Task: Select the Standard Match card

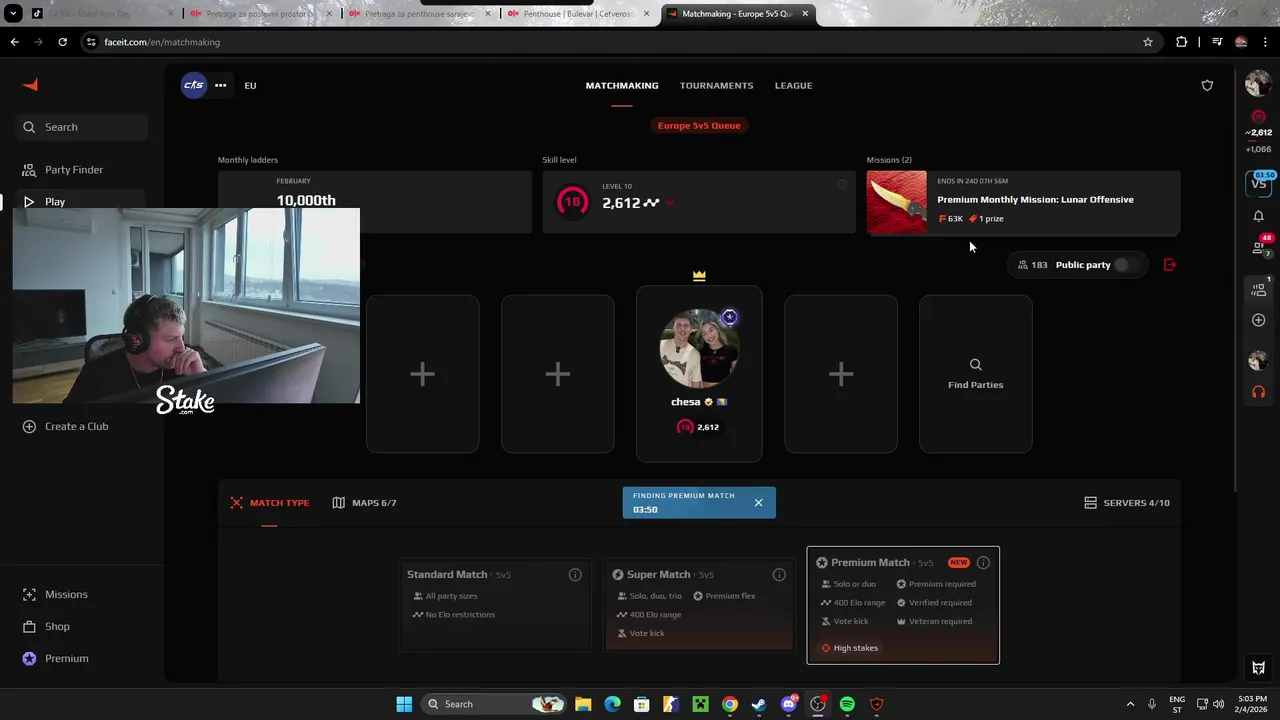Action: pos(494,606)
